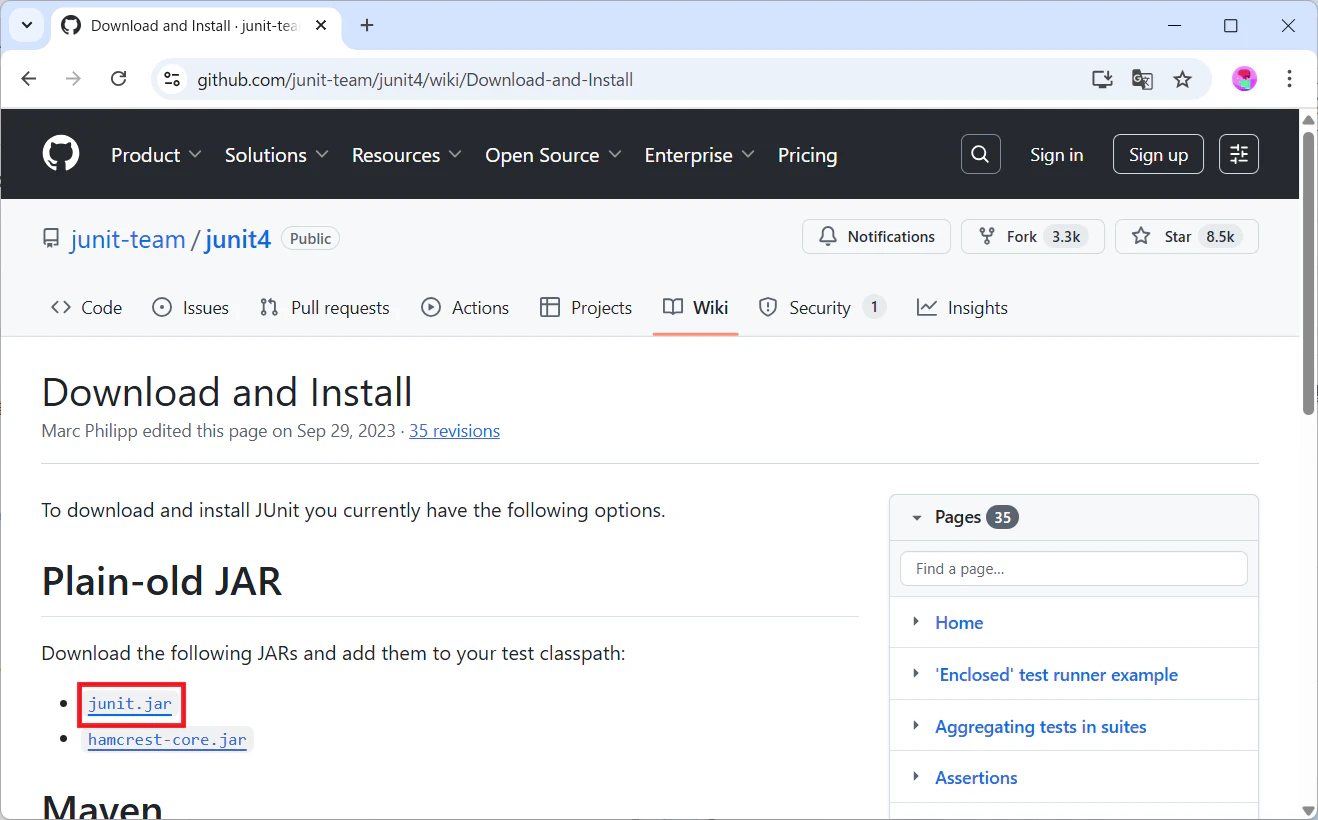Open the Home wiki page link

coord(959,623)
